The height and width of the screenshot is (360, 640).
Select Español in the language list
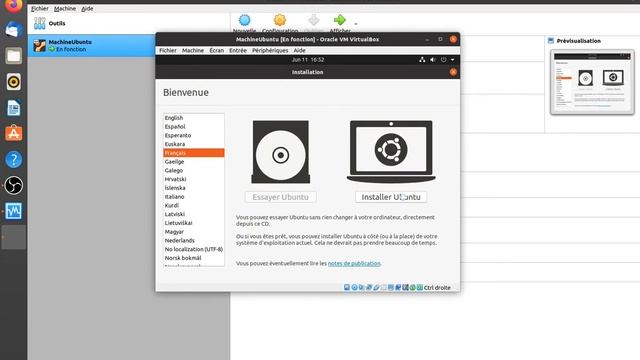[x=193, y=127]
